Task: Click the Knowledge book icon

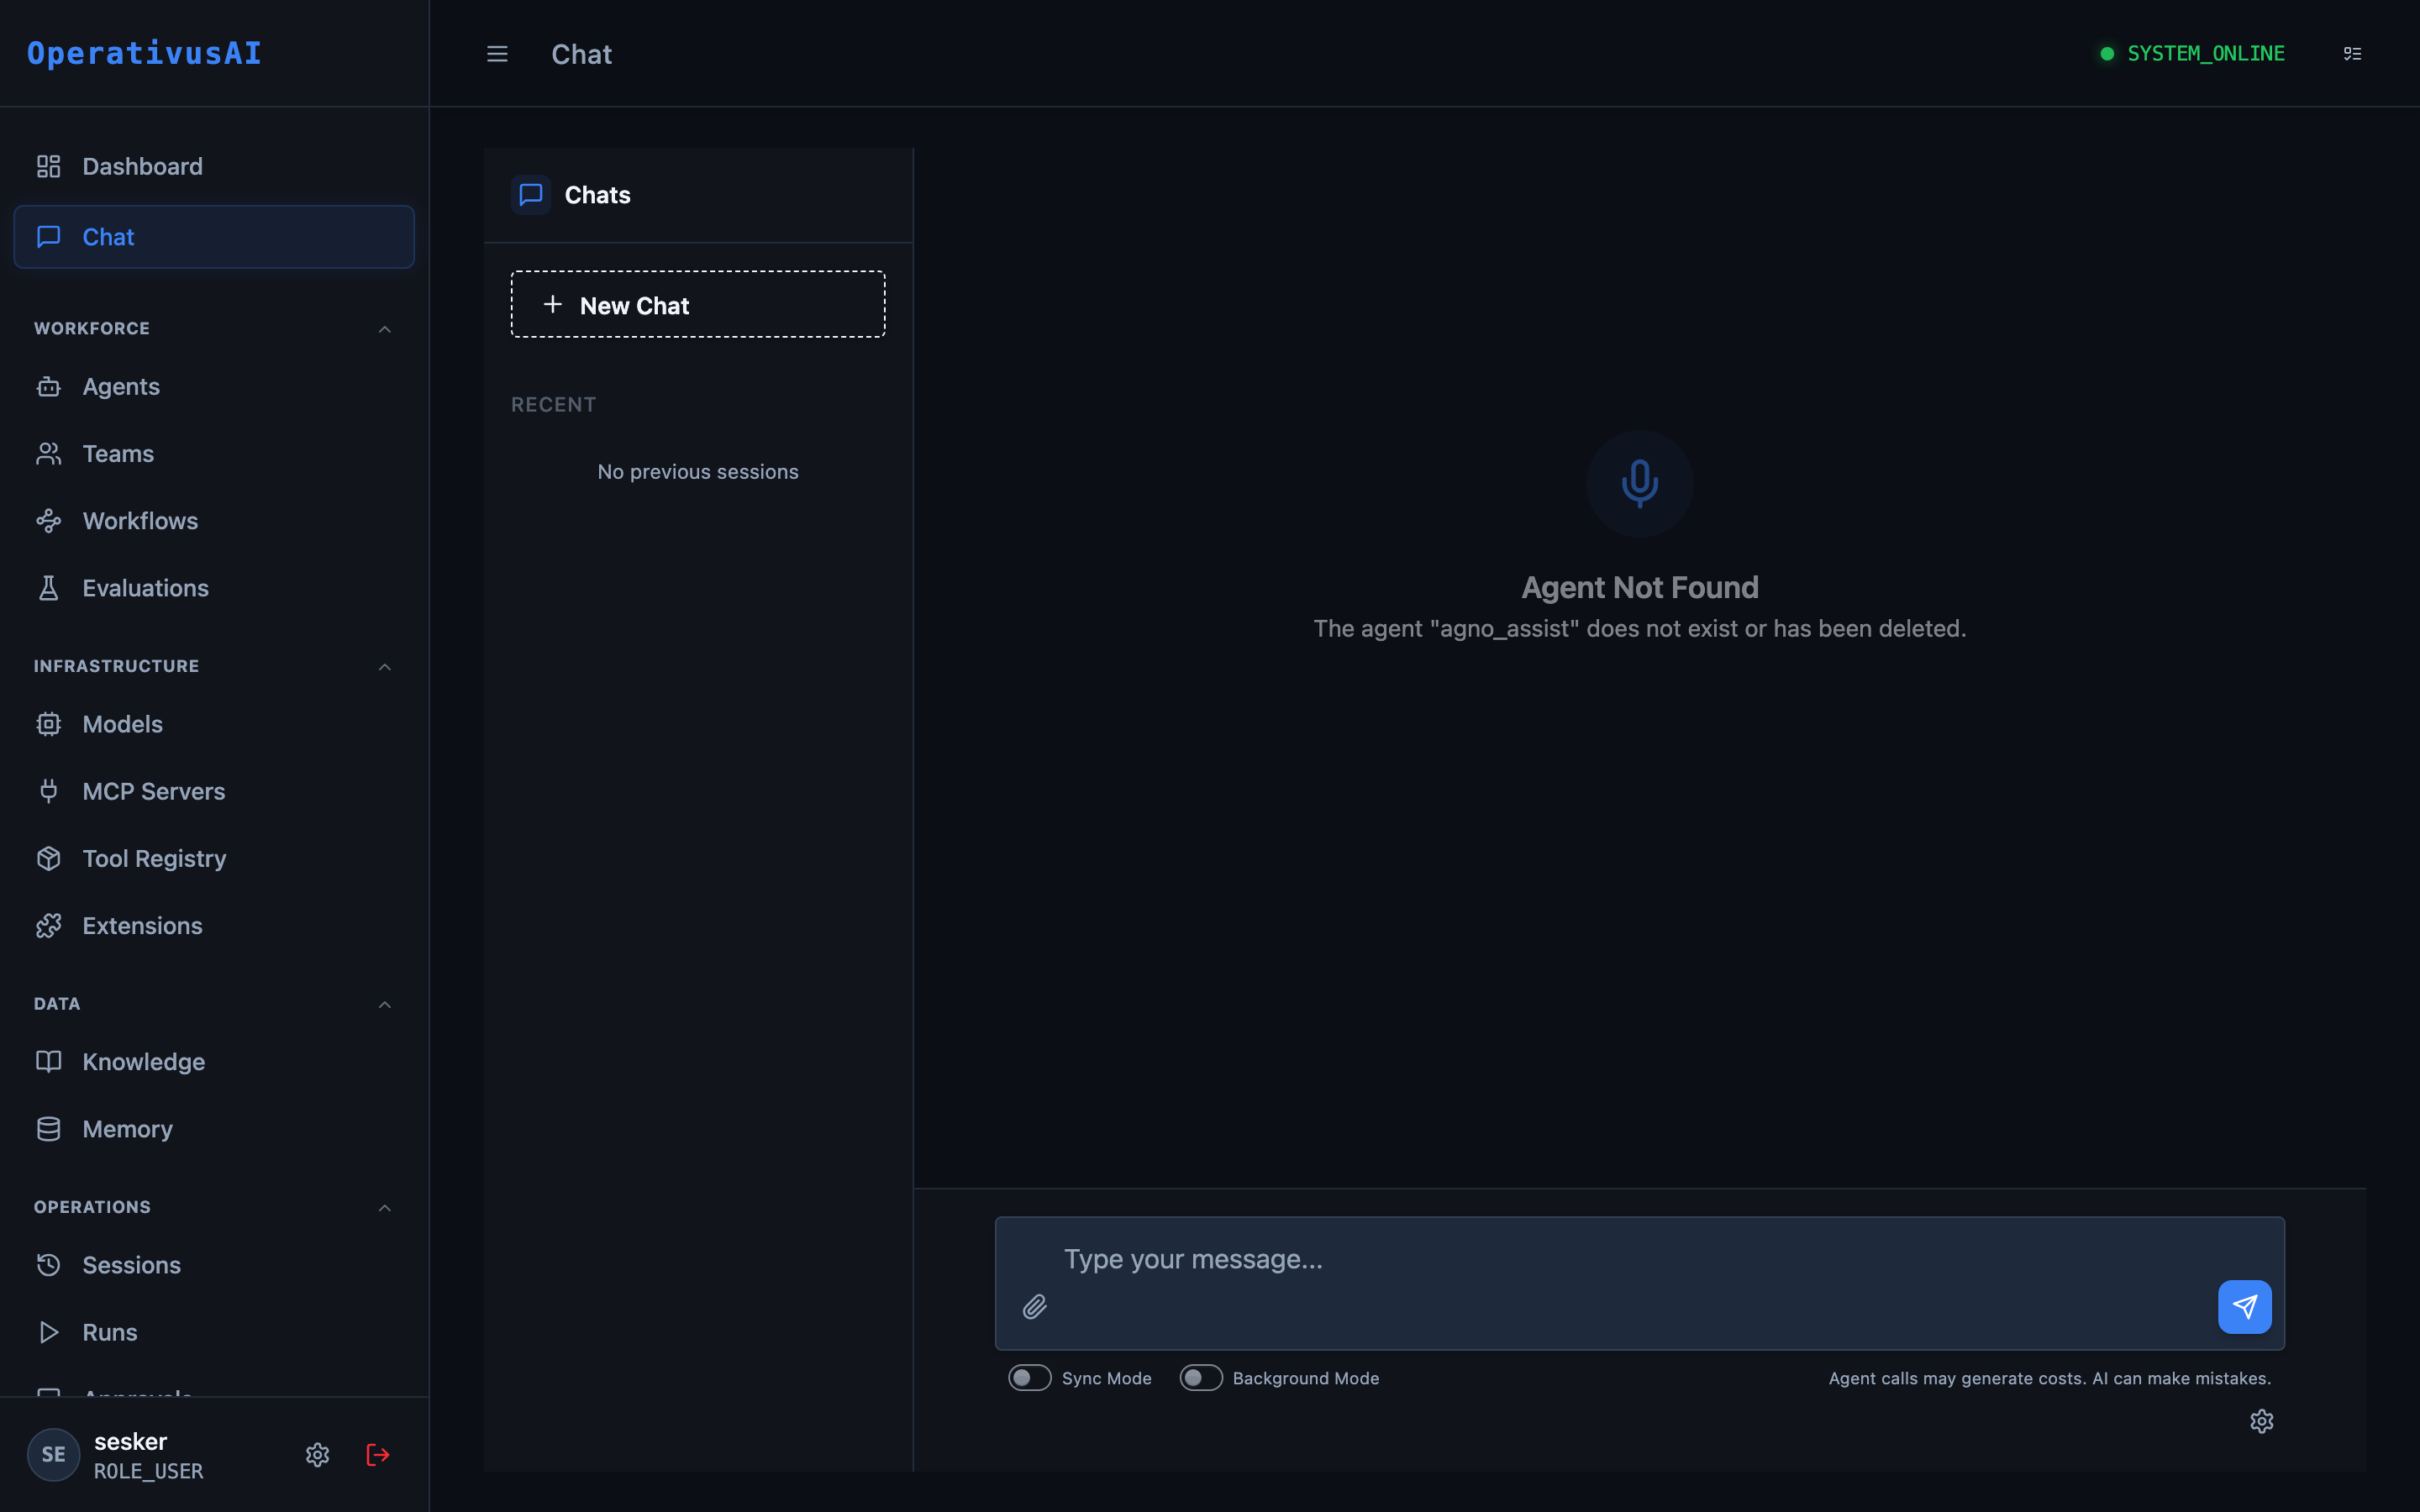Action: (48, 1062)
